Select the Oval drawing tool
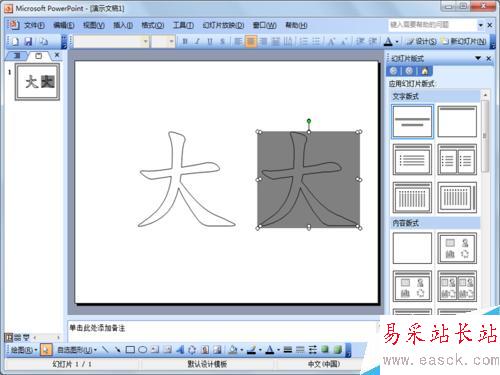The height and width of the screenshot is (375, 500). pyautogui.click(x=143, y=350)
